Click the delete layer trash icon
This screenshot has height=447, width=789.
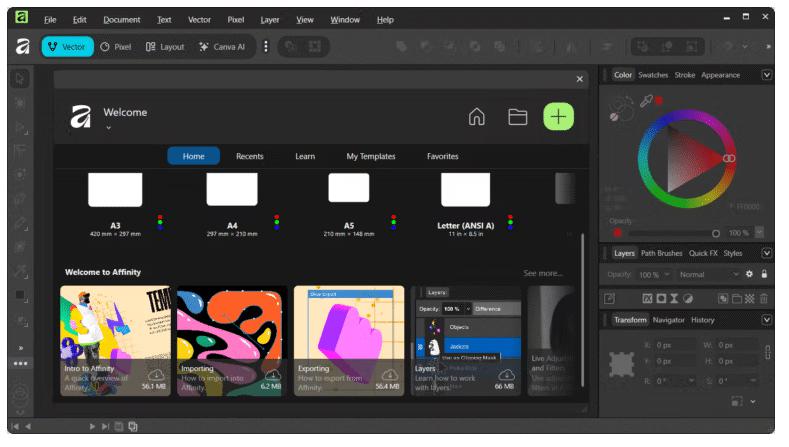[764, 298]
